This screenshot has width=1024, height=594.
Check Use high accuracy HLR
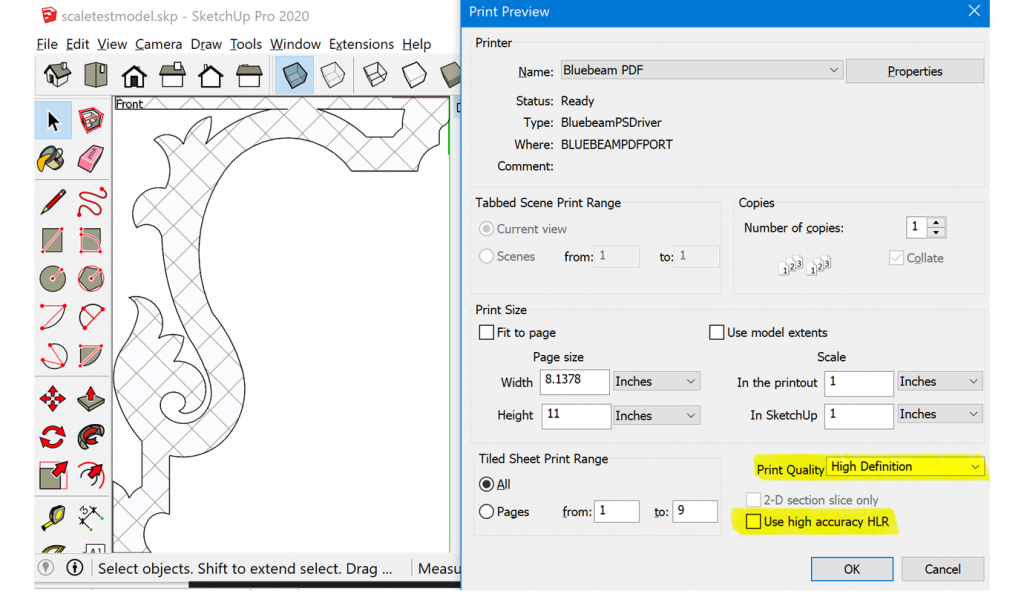click(753, 521)
